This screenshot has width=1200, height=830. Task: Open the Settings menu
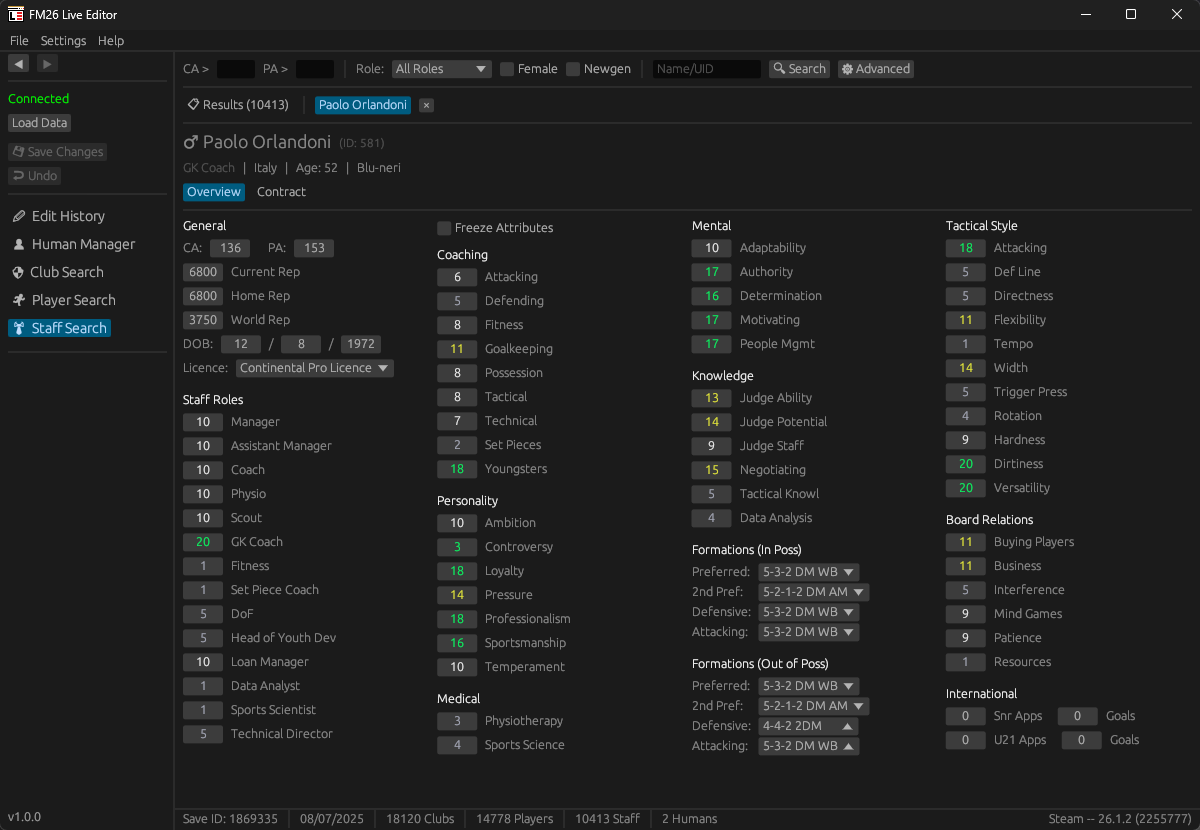63,41
